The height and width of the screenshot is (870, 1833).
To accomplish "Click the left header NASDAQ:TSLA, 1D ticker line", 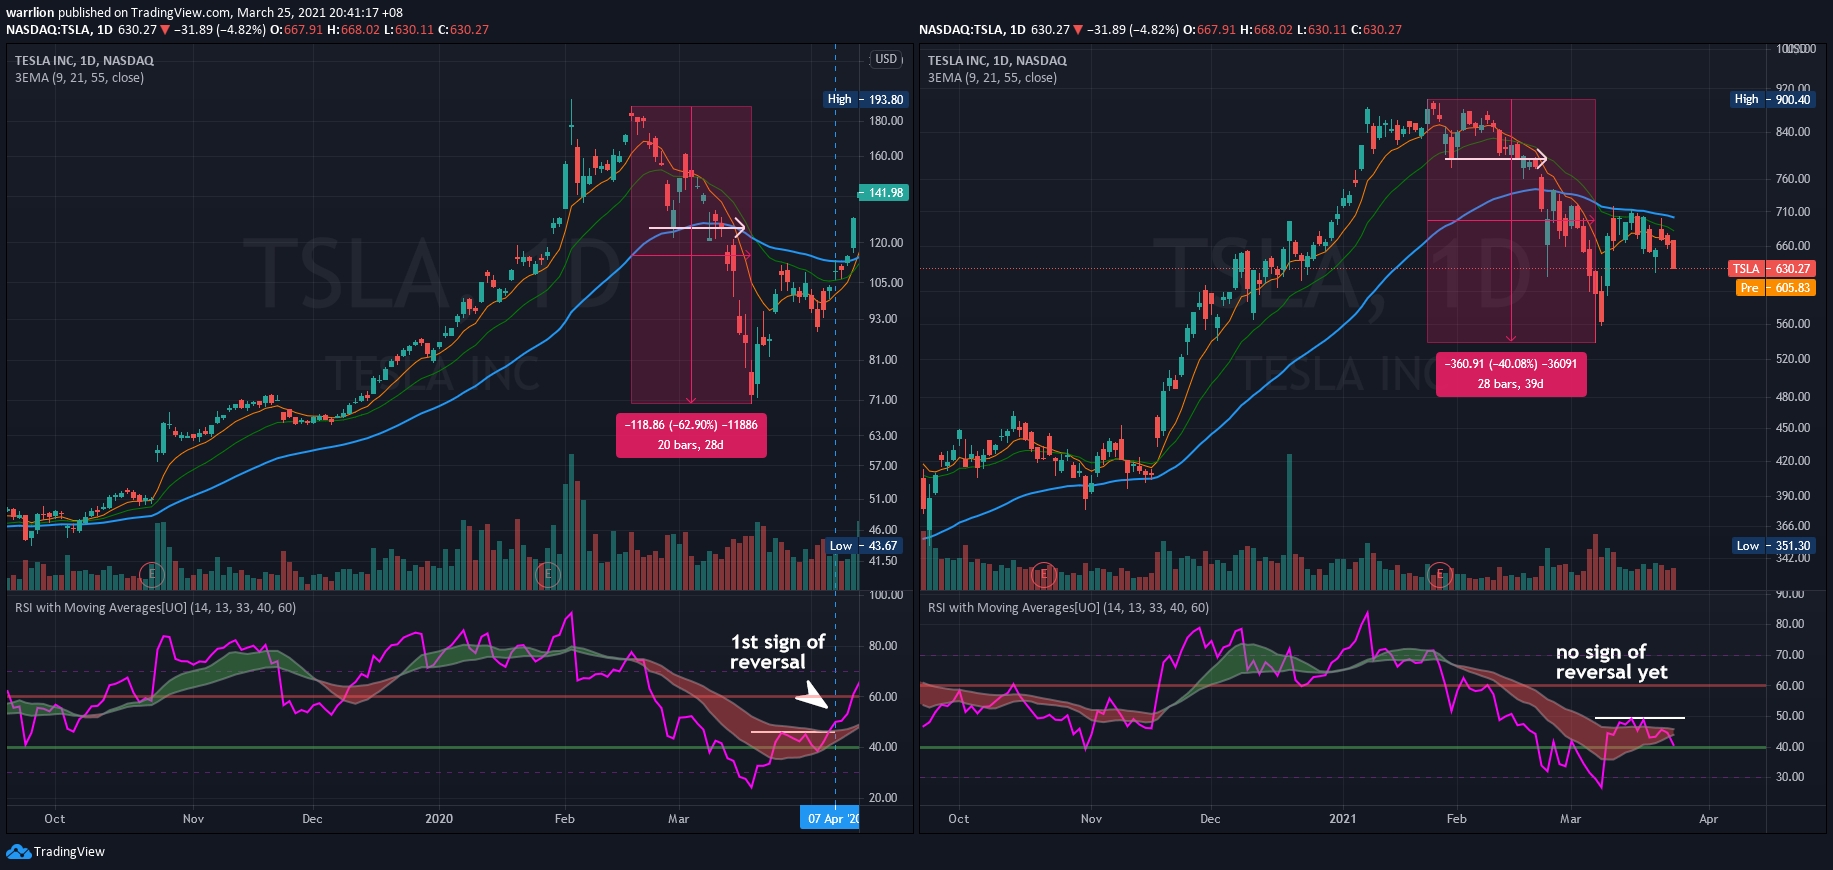I will (248, 30).
